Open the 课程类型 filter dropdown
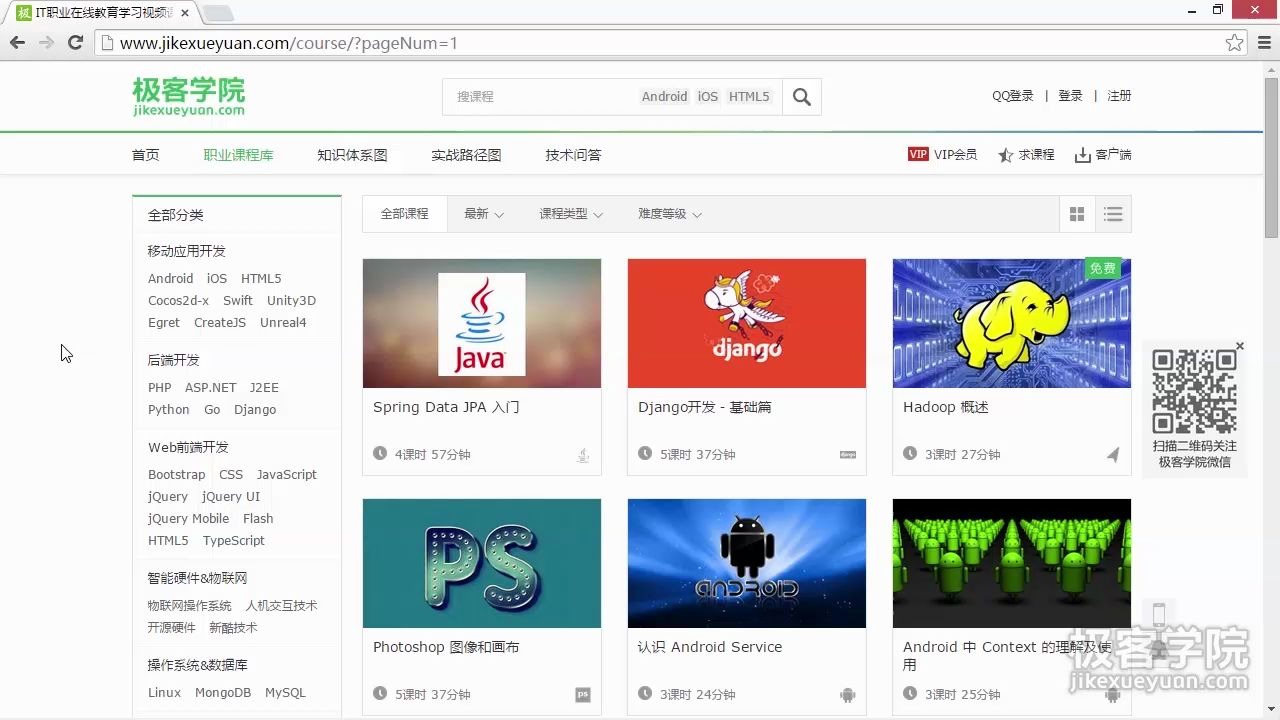The image size is (1280, 720). [570, 213]
